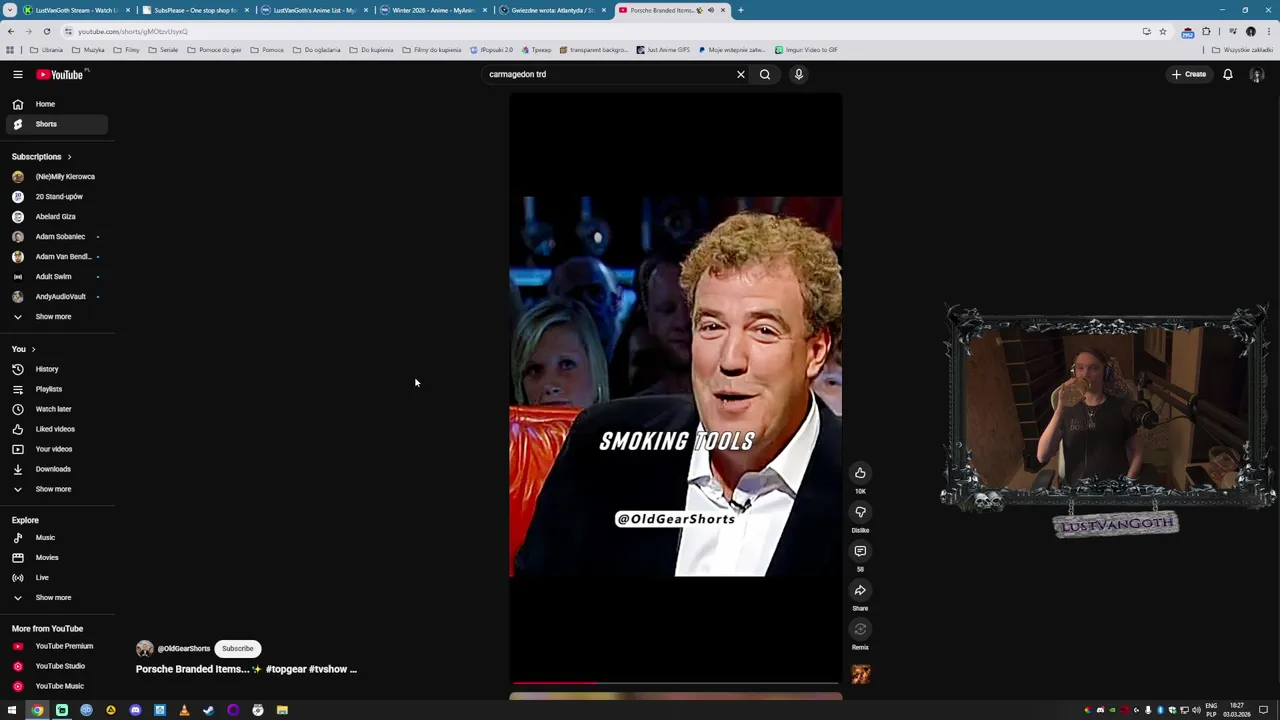Open watch History
1280x720 pixels.
click(x=56, y=369)
